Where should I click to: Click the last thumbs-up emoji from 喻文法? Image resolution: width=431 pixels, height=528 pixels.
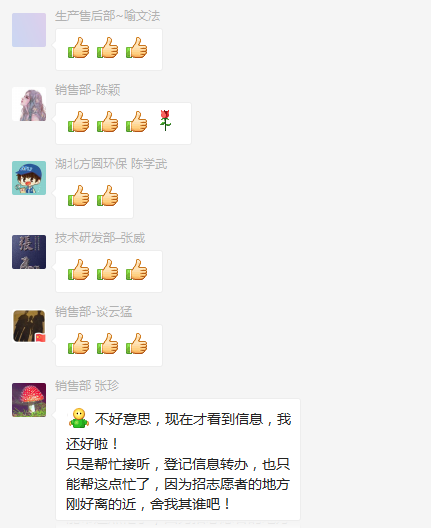click(x=136, y=47)
